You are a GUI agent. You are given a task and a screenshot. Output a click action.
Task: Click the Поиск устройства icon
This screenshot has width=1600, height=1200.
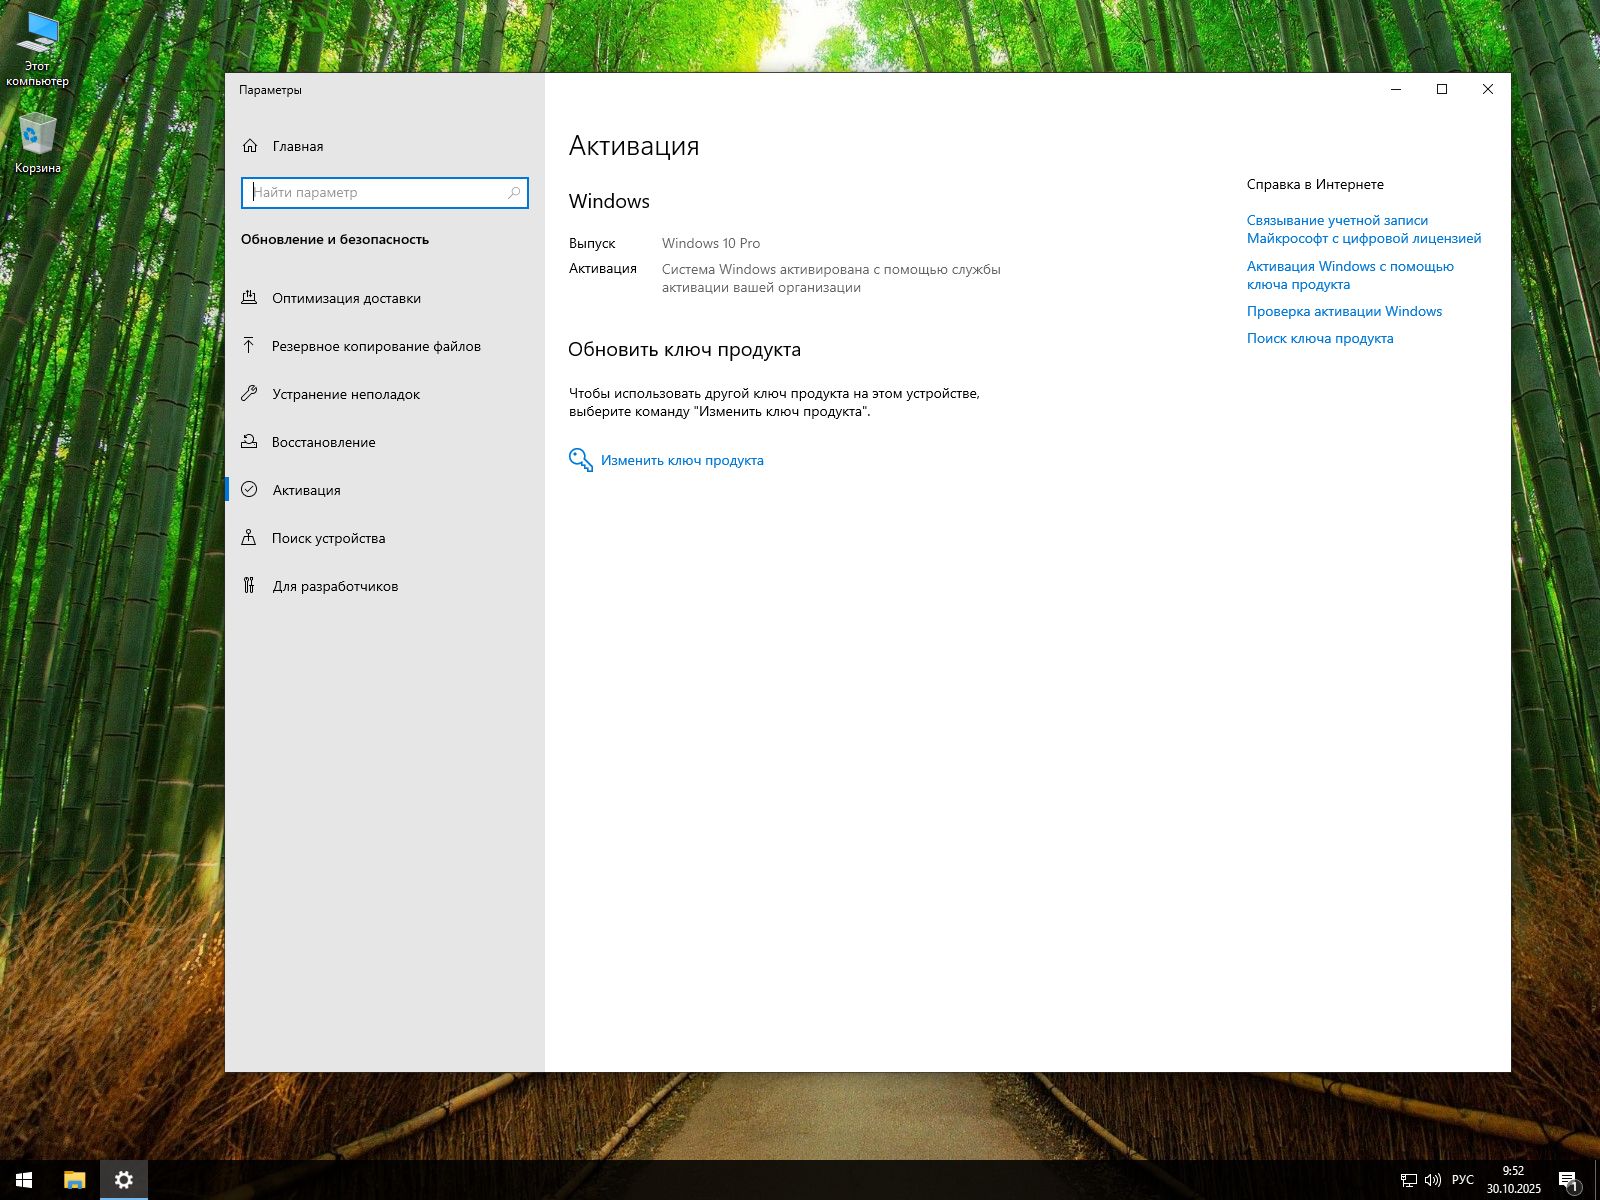(249, 538)
